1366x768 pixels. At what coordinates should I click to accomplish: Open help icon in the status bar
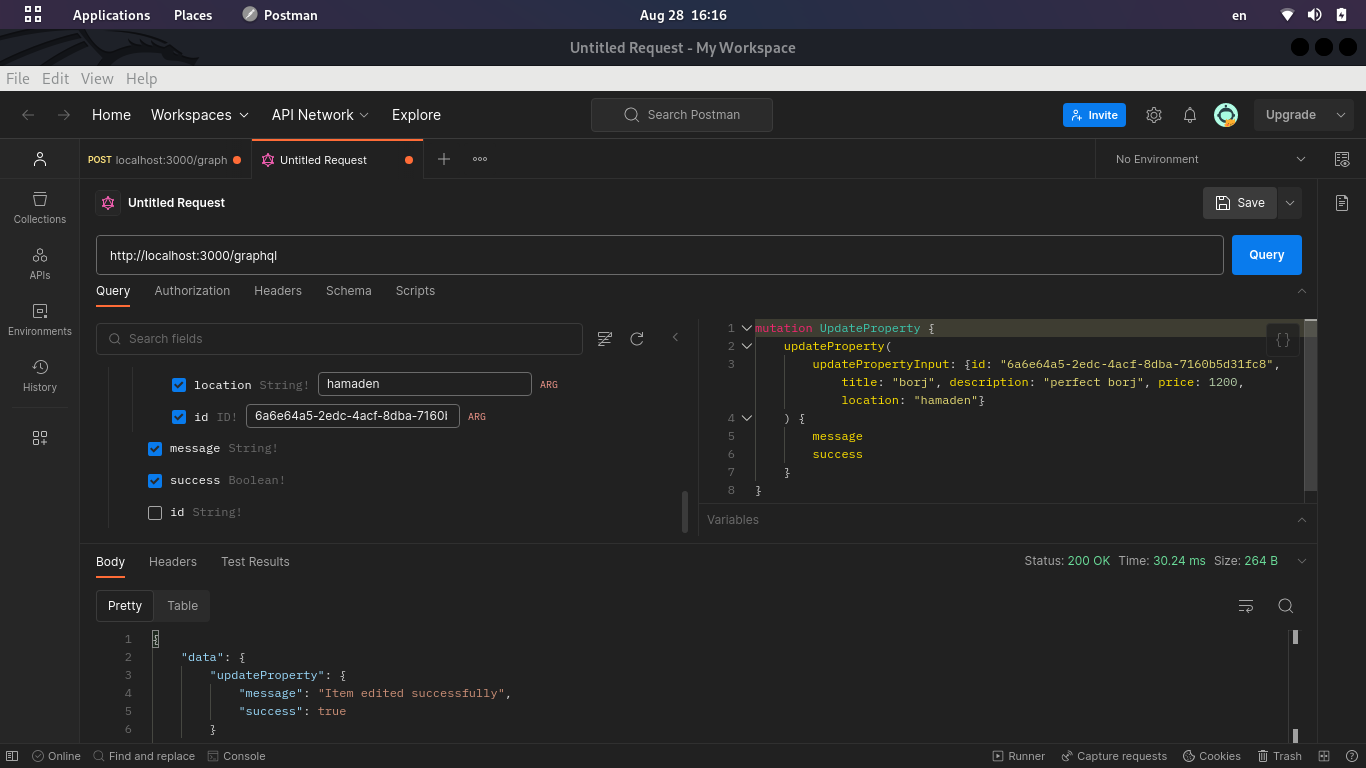[1350, 756]
